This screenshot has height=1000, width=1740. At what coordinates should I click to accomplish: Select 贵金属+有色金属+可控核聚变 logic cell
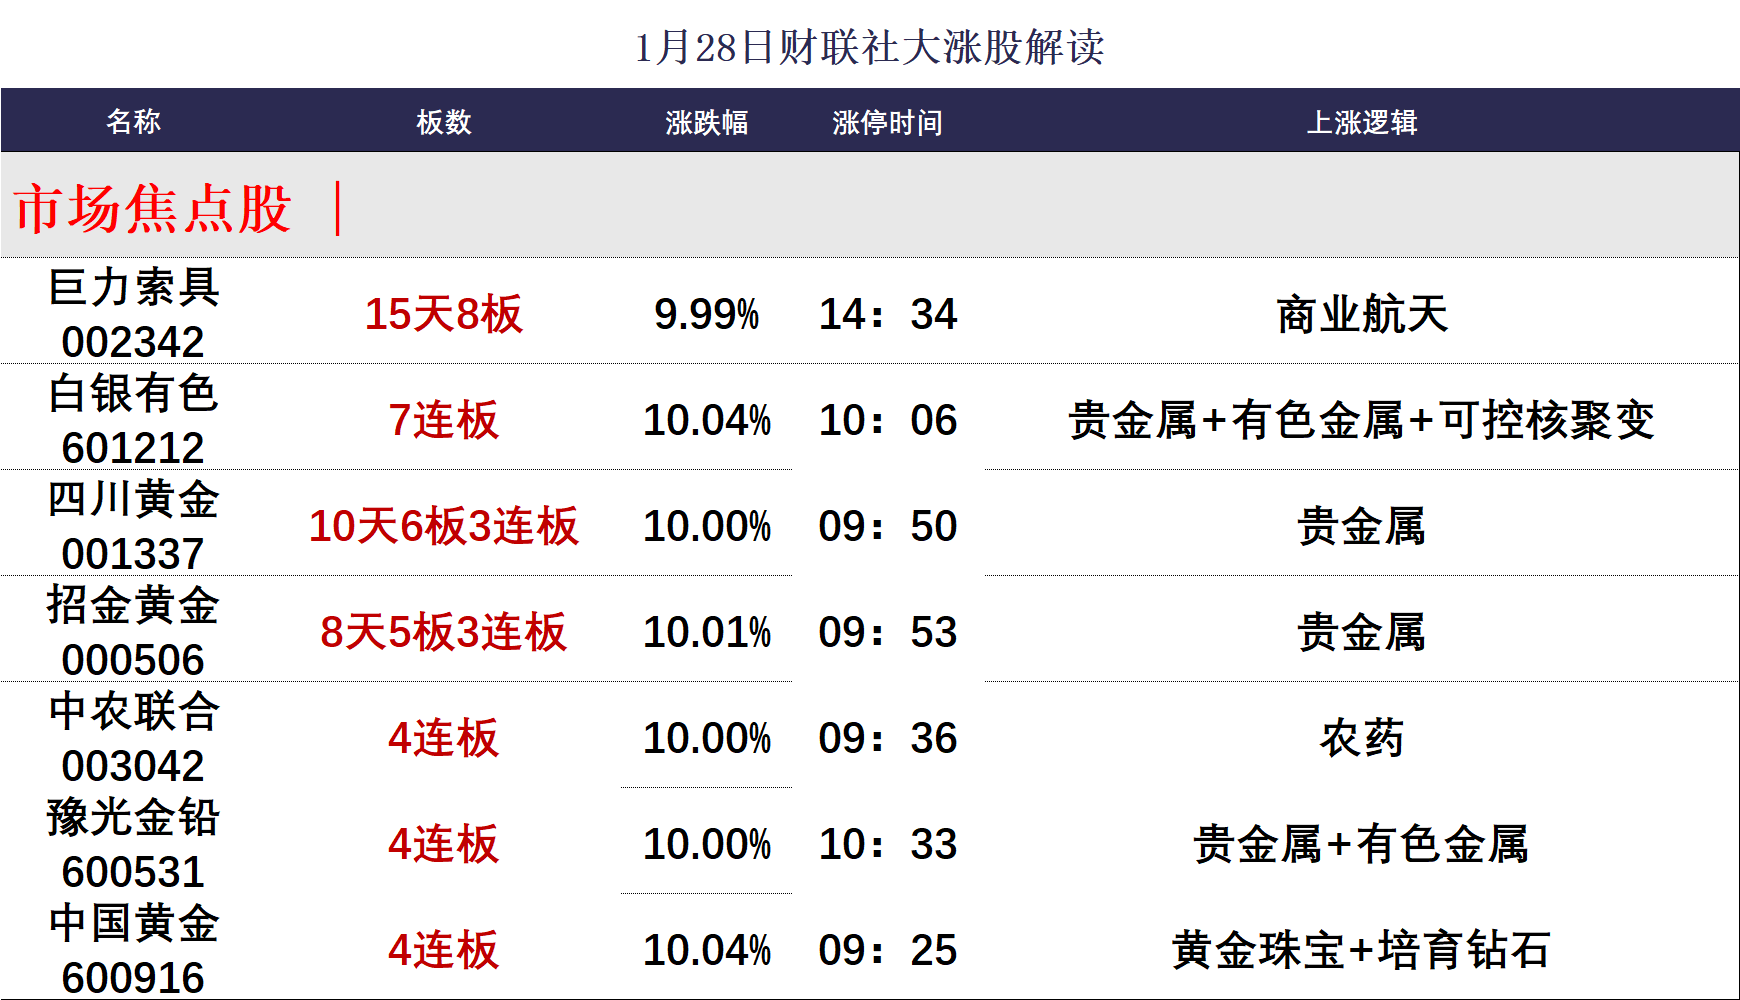pyautogui.click(x=1361, y=420)
